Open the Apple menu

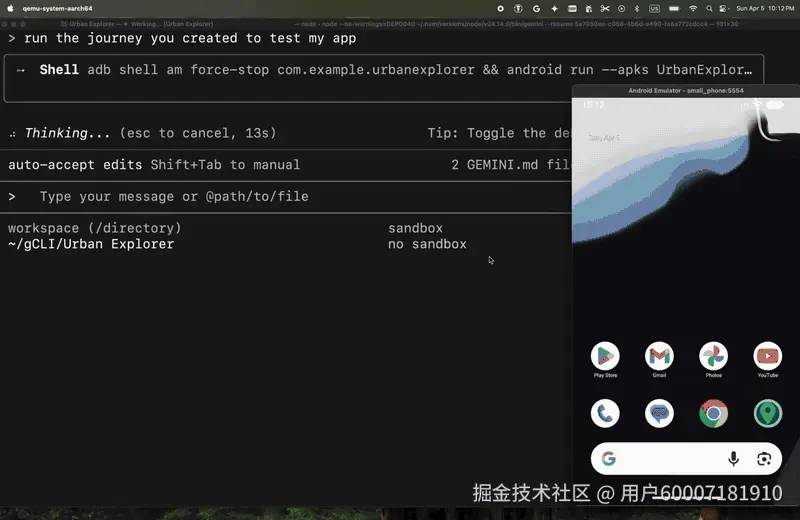click(x=10, y=8)
